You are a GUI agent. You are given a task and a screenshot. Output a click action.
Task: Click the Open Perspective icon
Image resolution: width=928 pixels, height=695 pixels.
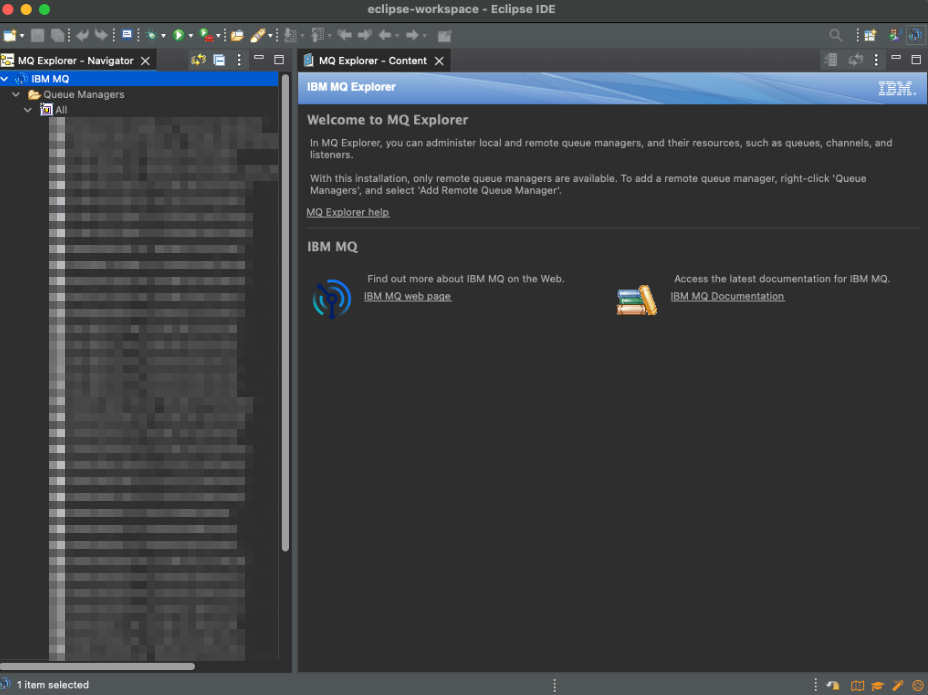(870, 36)
